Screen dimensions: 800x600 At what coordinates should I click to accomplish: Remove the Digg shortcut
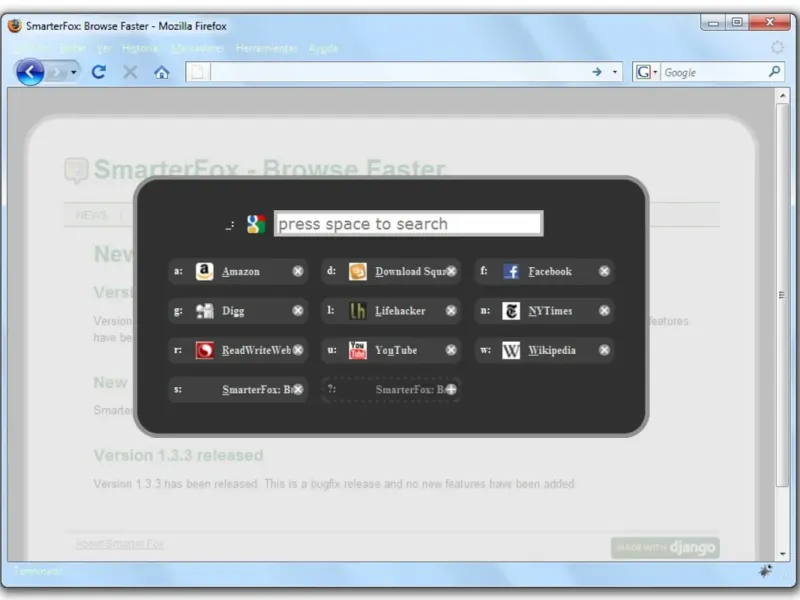click(298, 311)
